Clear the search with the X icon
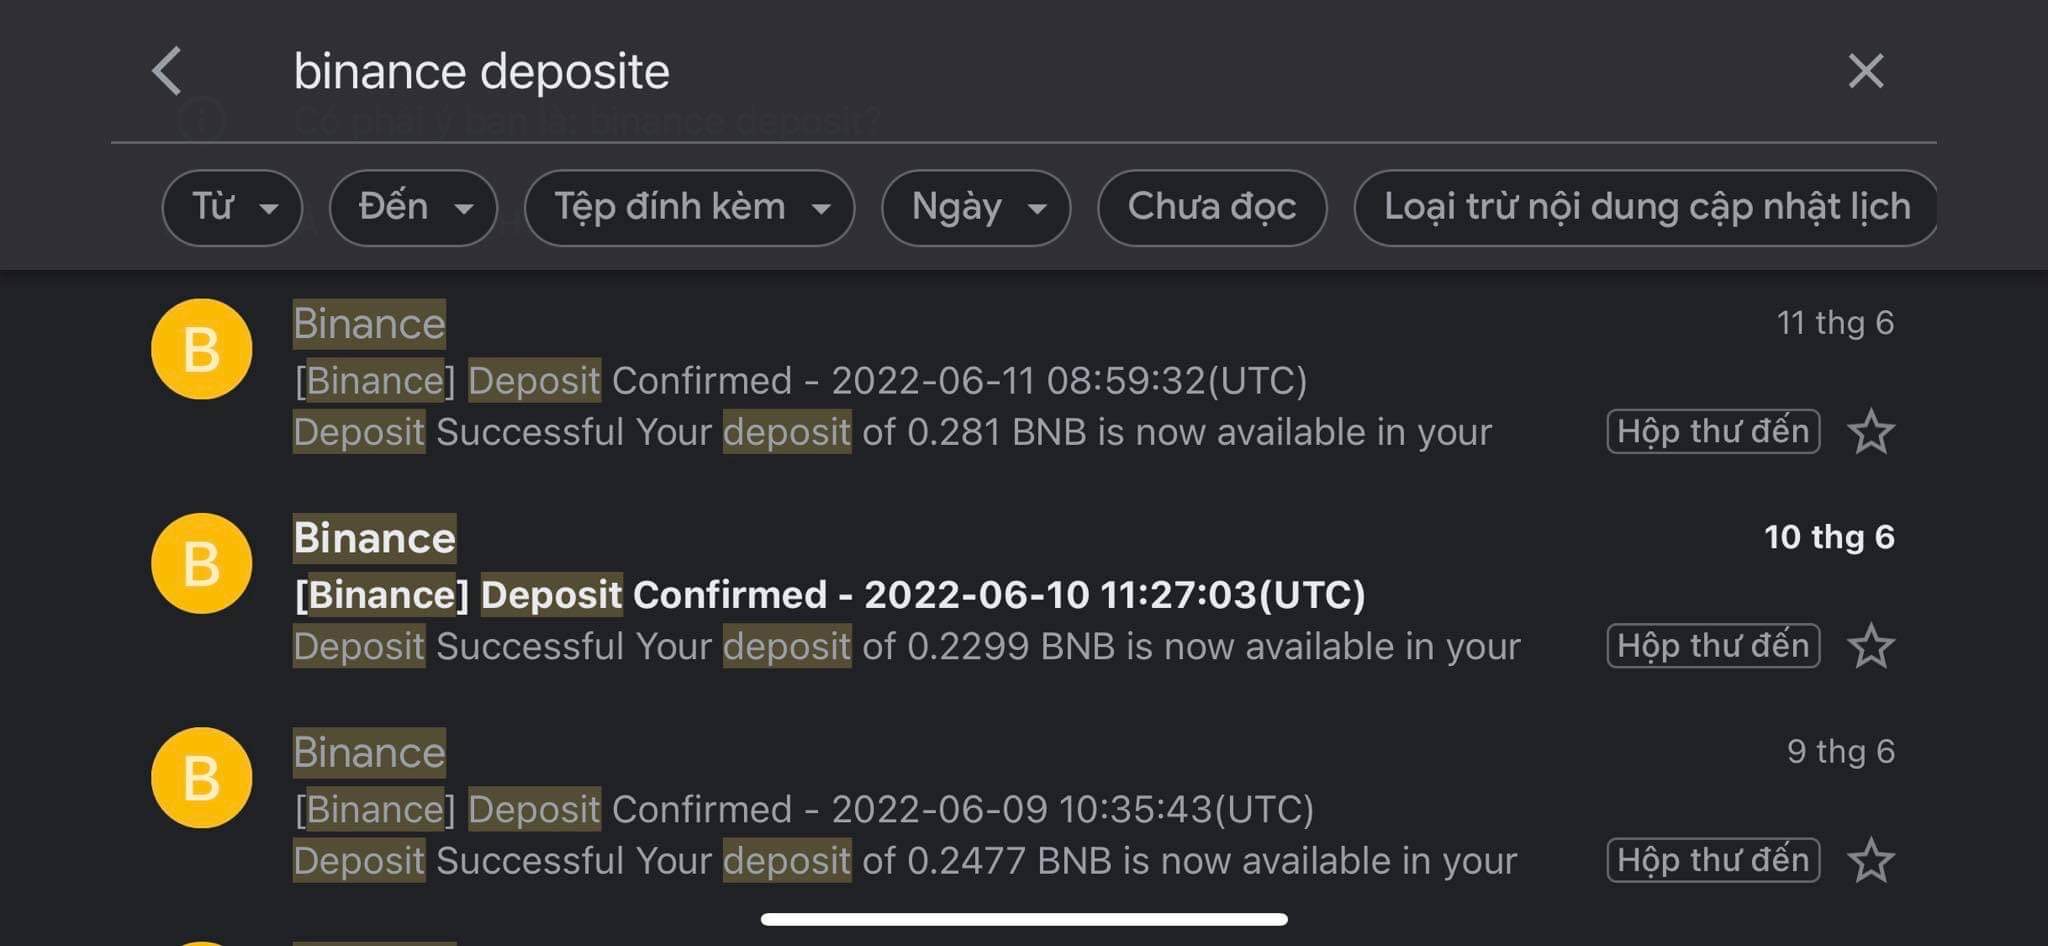This screenshot has height=946, width=2048. [1865, 72]
